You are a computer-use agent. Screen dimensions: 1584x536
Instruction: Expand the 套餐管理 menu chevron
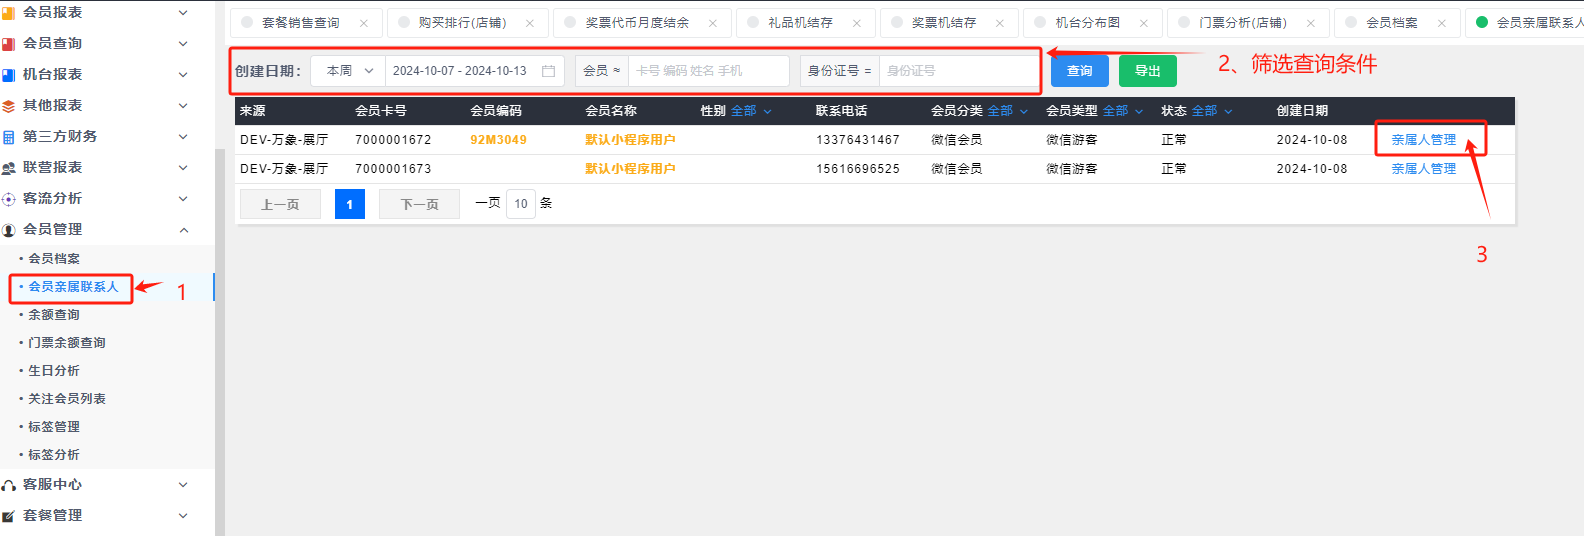coord(183,516)
